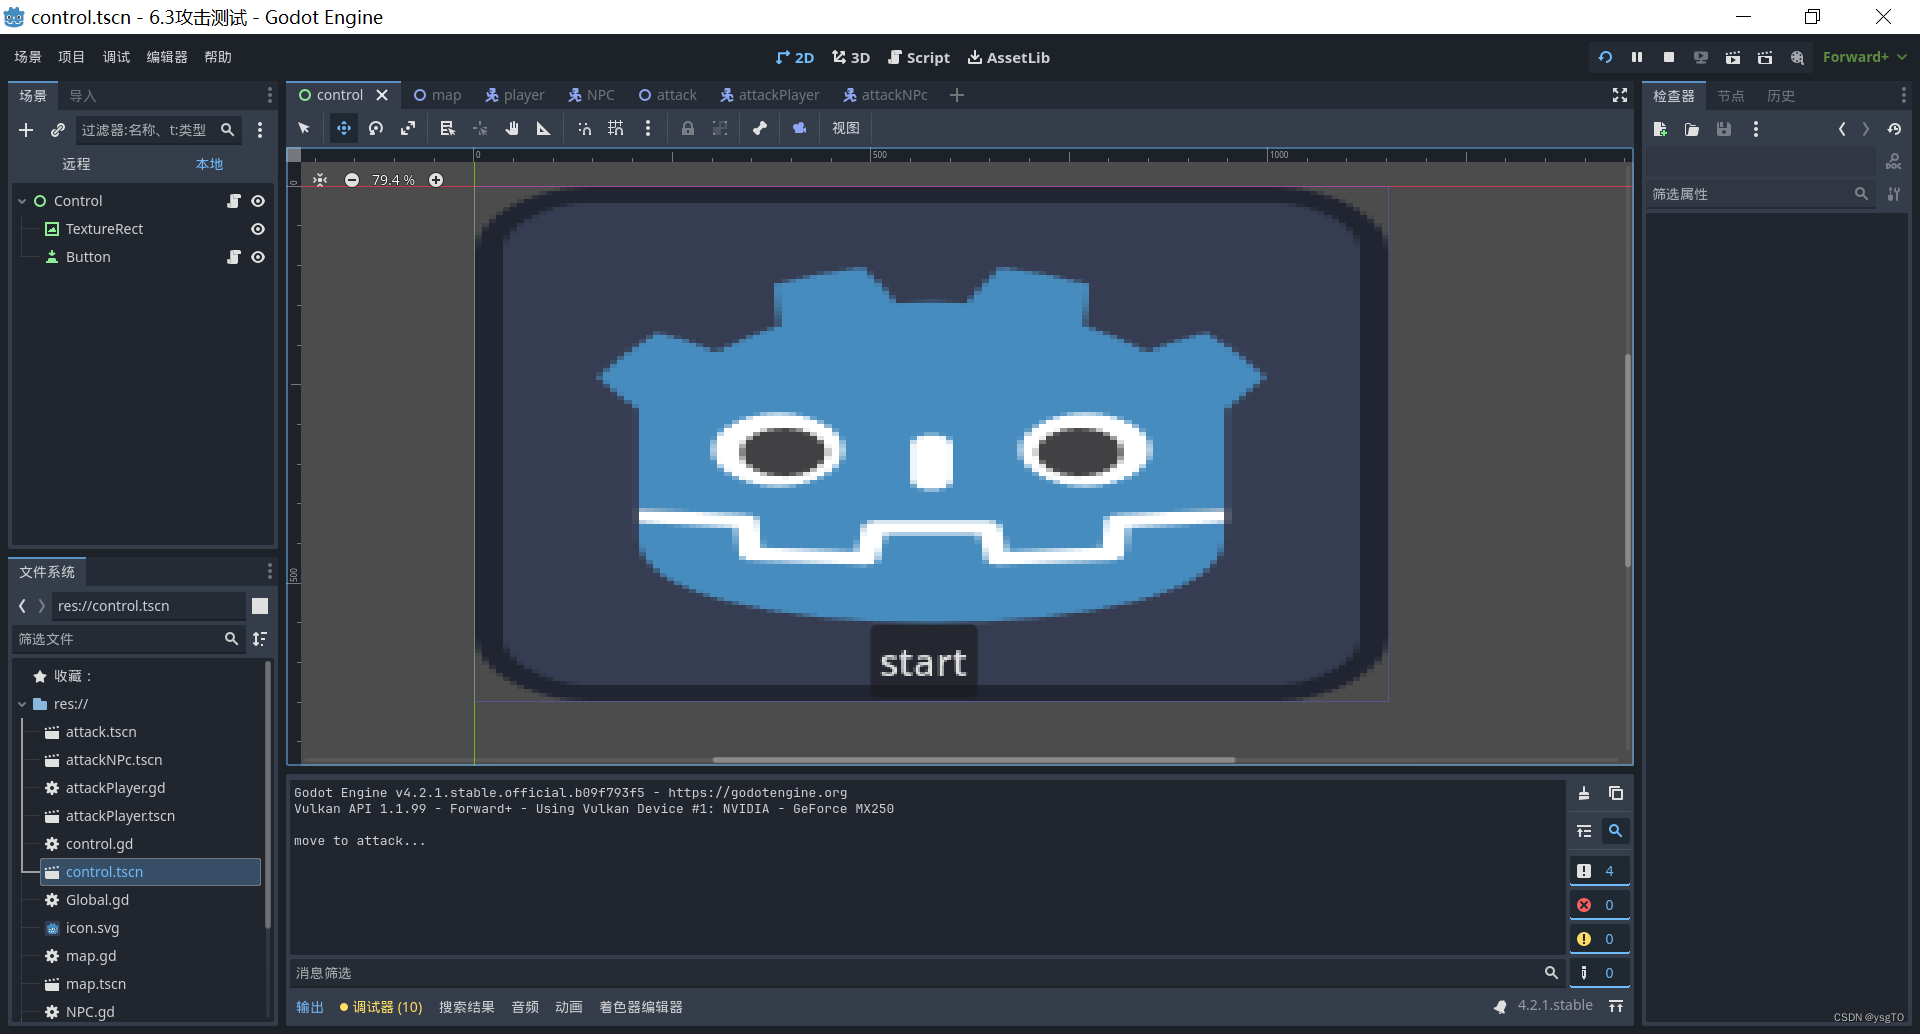Open object history in the Inspector
The image size is (1920, 1034).
1894,129
